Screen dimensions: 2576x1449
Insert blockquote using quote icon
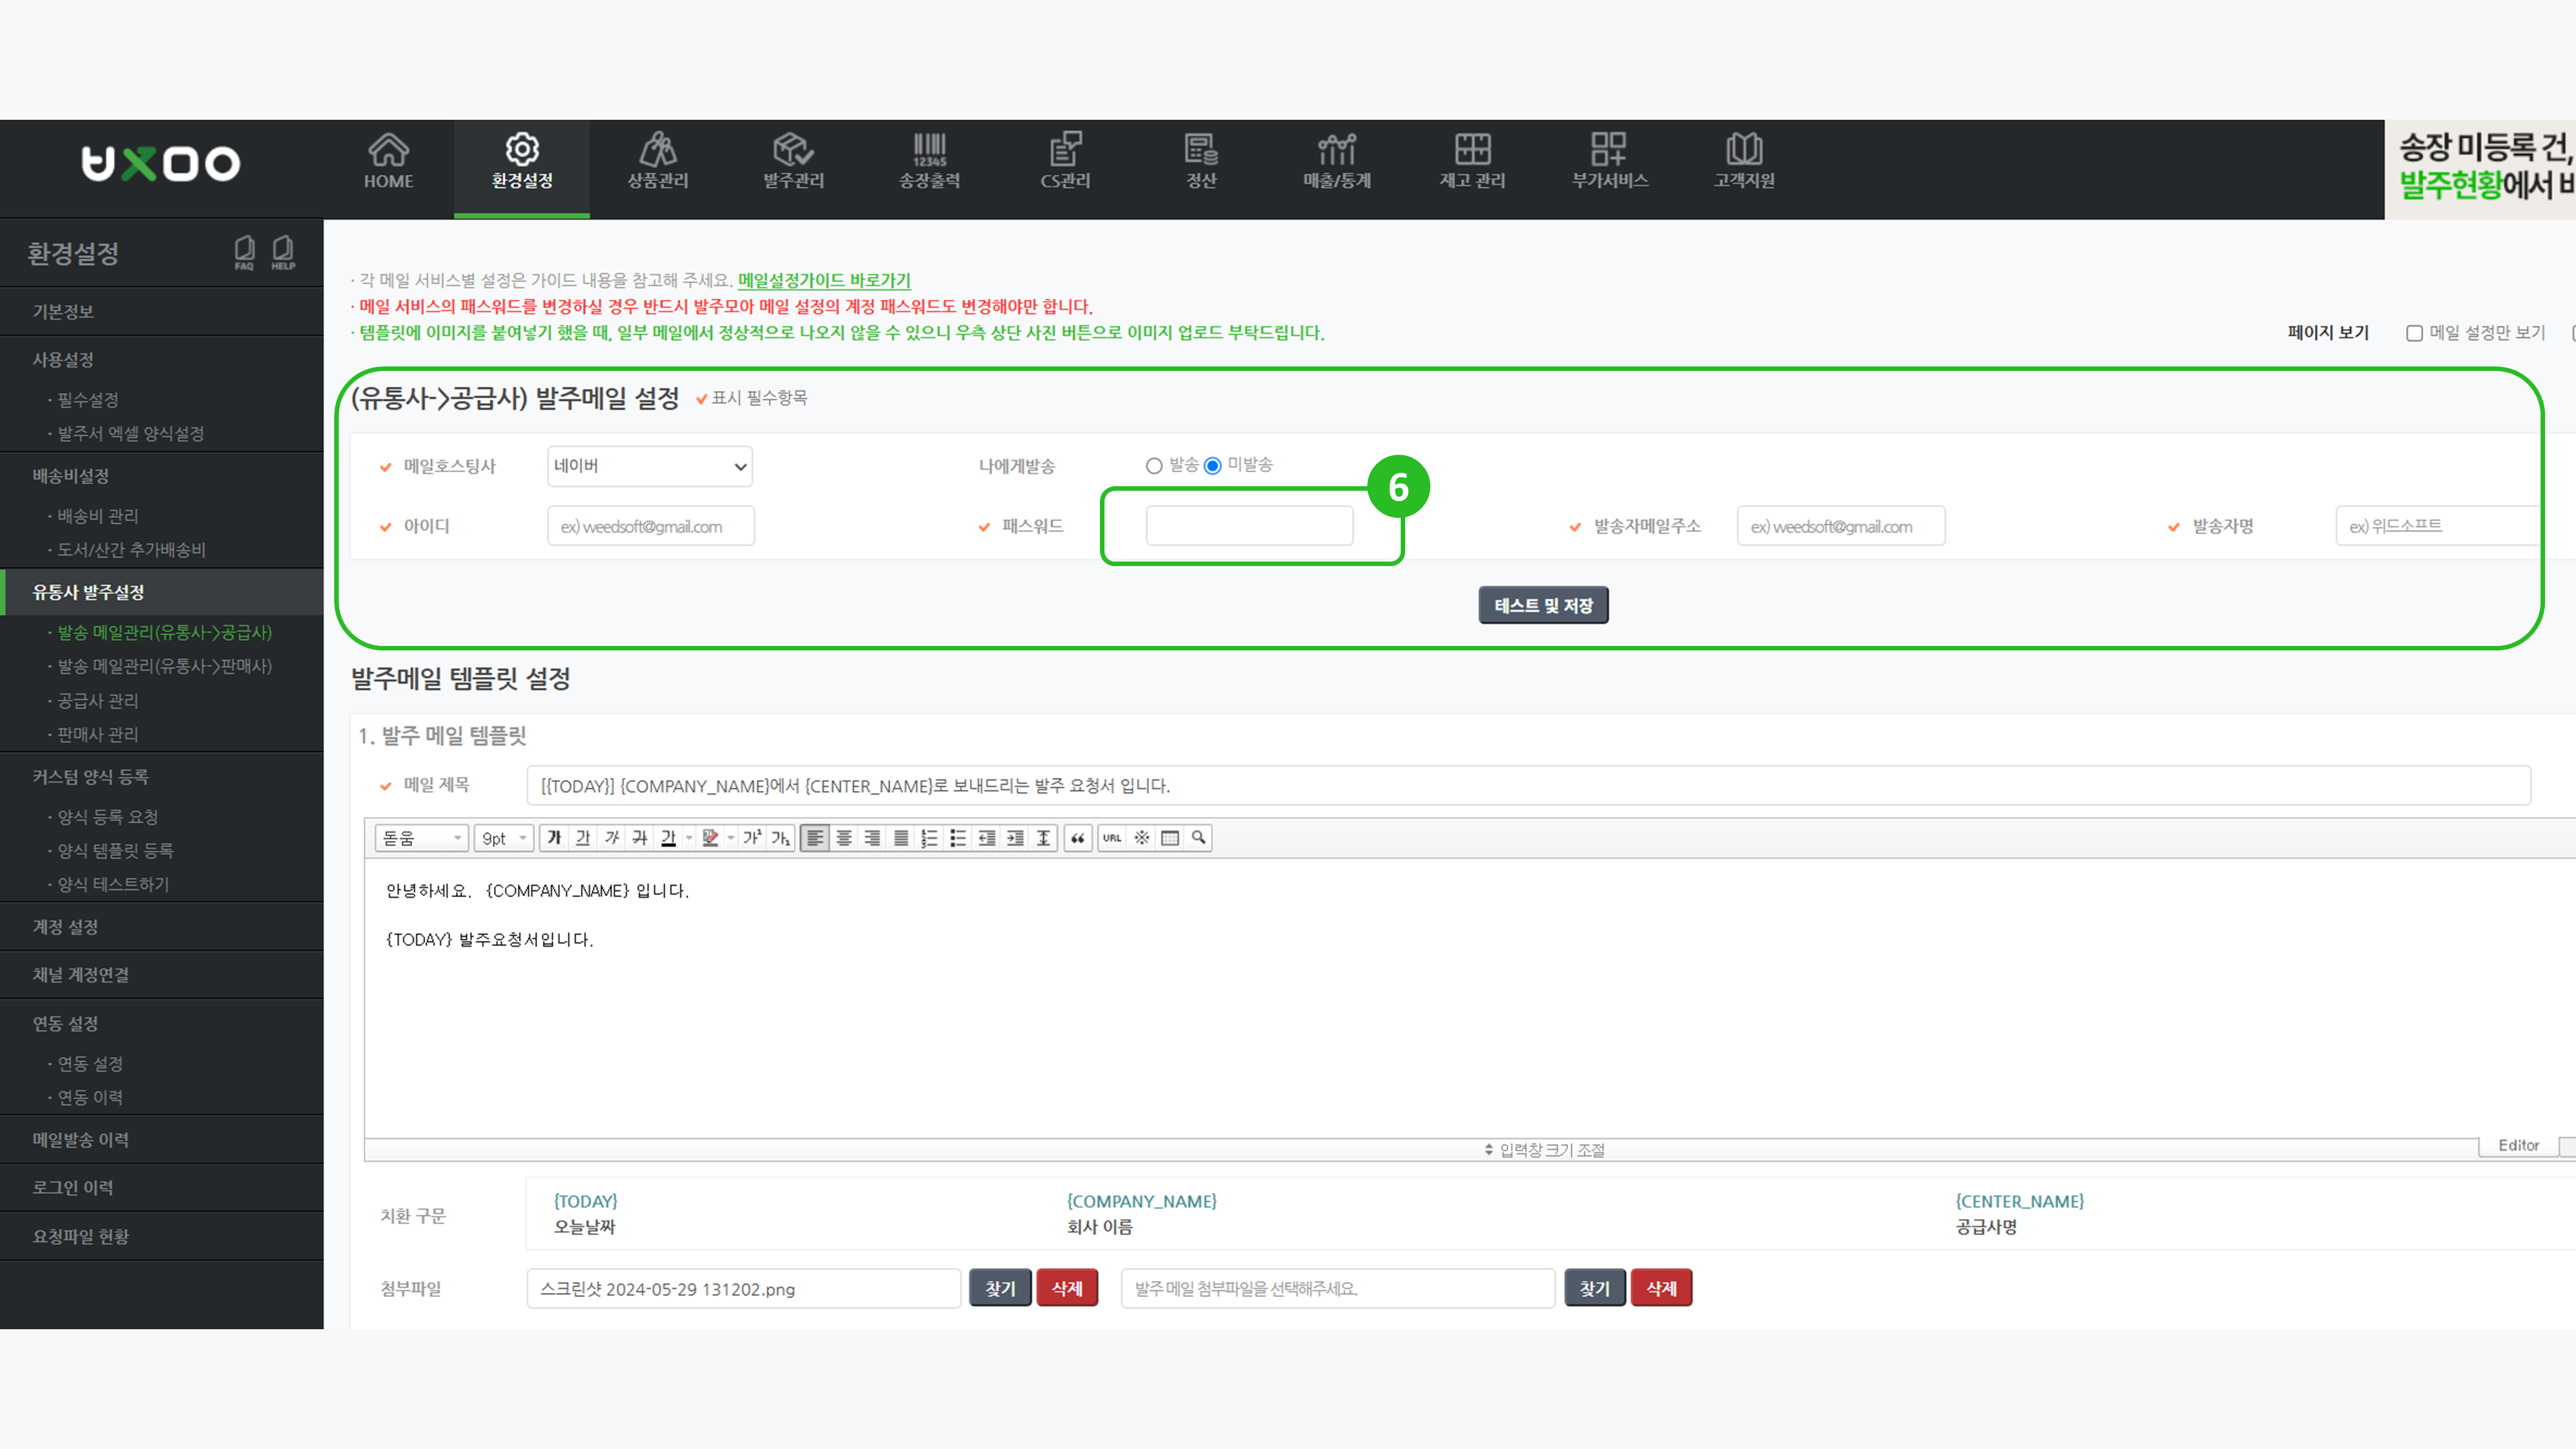point(1077,838)
